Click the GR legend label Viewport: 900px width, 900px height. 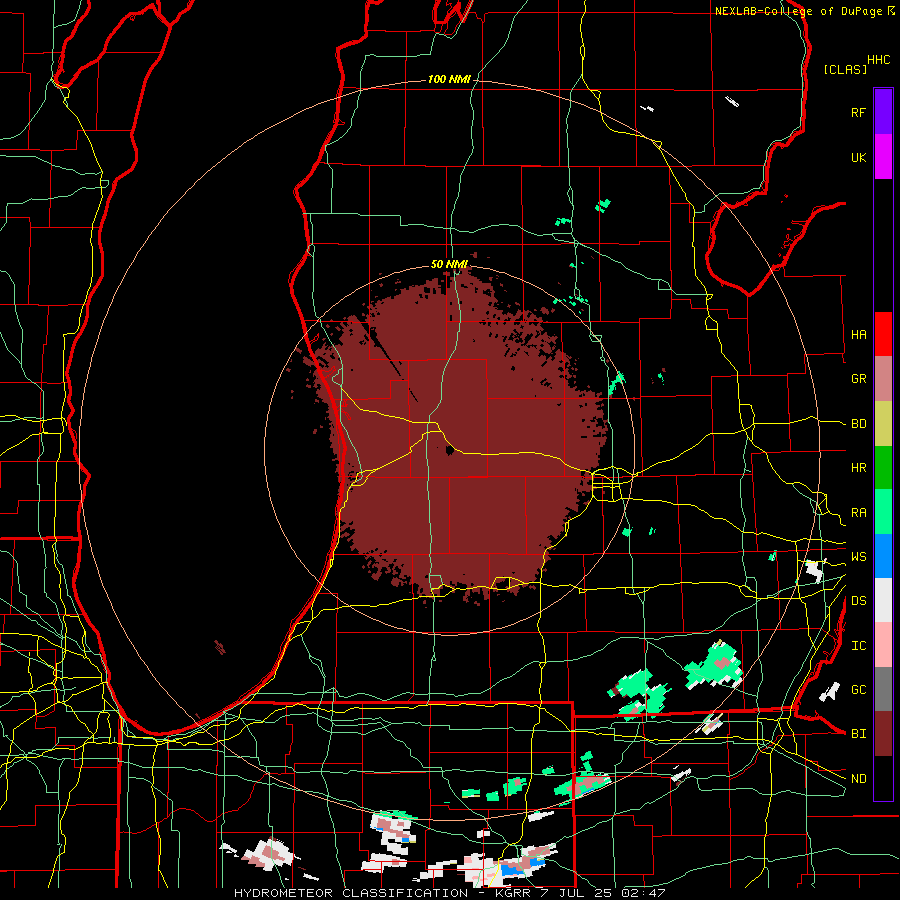pos(858,379)
